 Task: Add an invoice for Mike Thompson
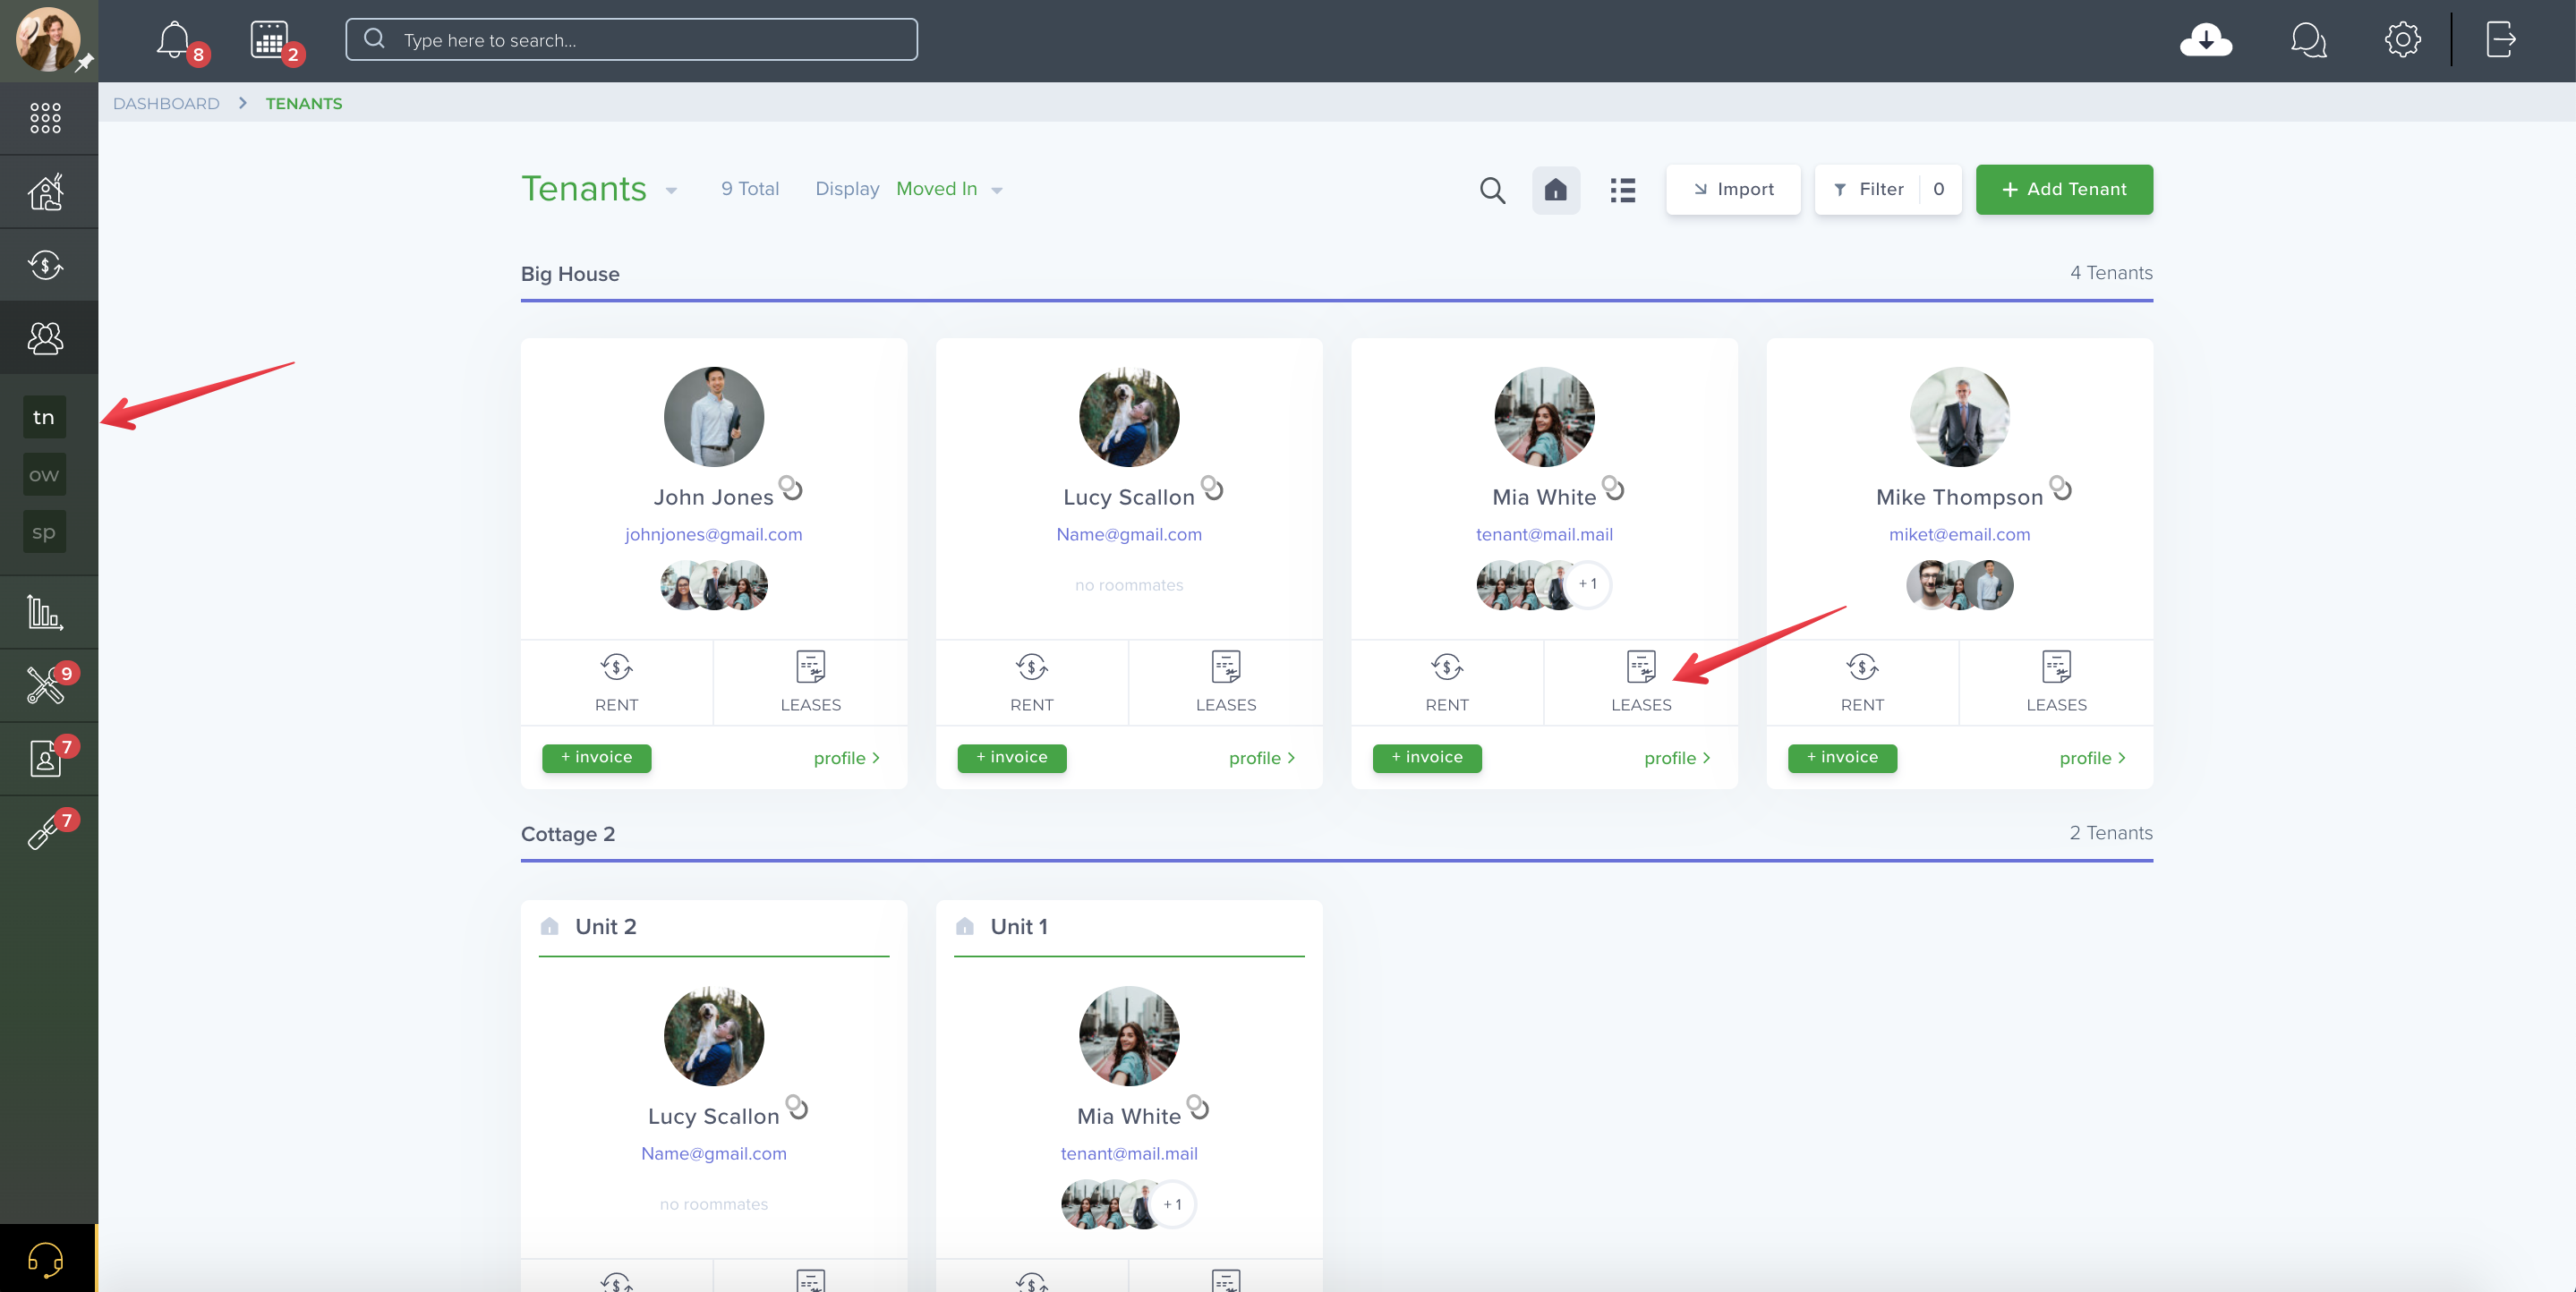1842,758
